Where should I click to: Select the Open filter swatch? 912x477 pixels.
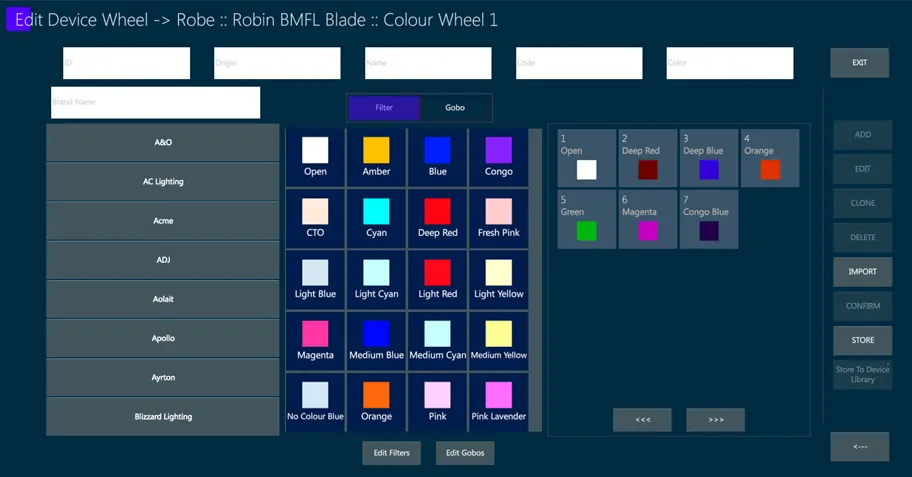[x=315, y=158]
